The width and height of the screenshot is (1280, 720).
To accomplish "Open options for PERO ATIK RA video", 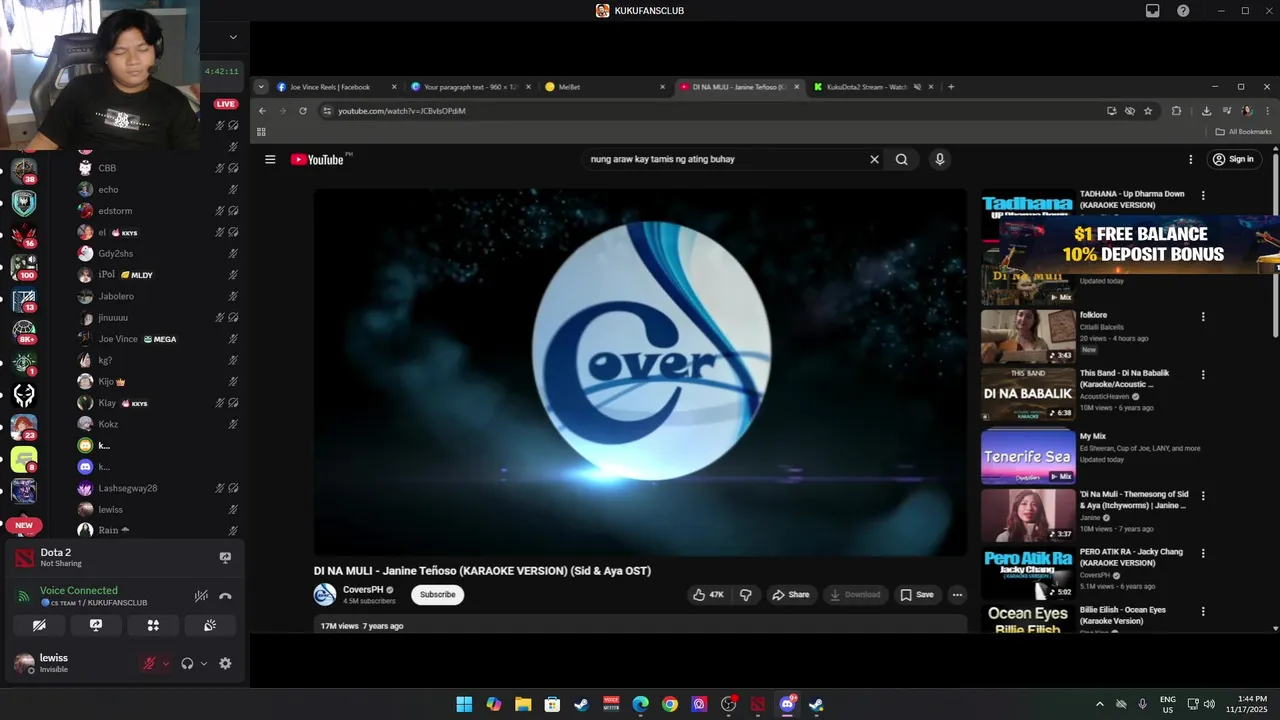I will coord(1203,553).
